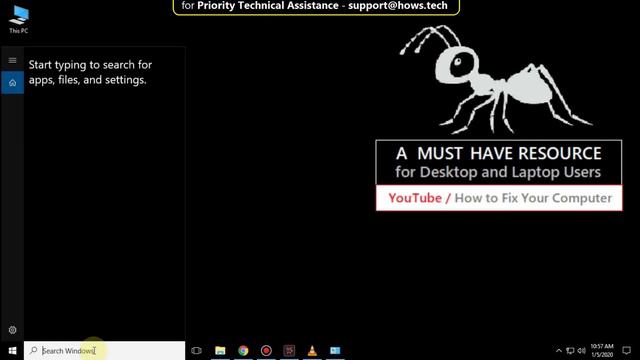Open Task View from the taskbar
Image resolution: width=640 pixels, height=360 pixels.
(196, 351)
